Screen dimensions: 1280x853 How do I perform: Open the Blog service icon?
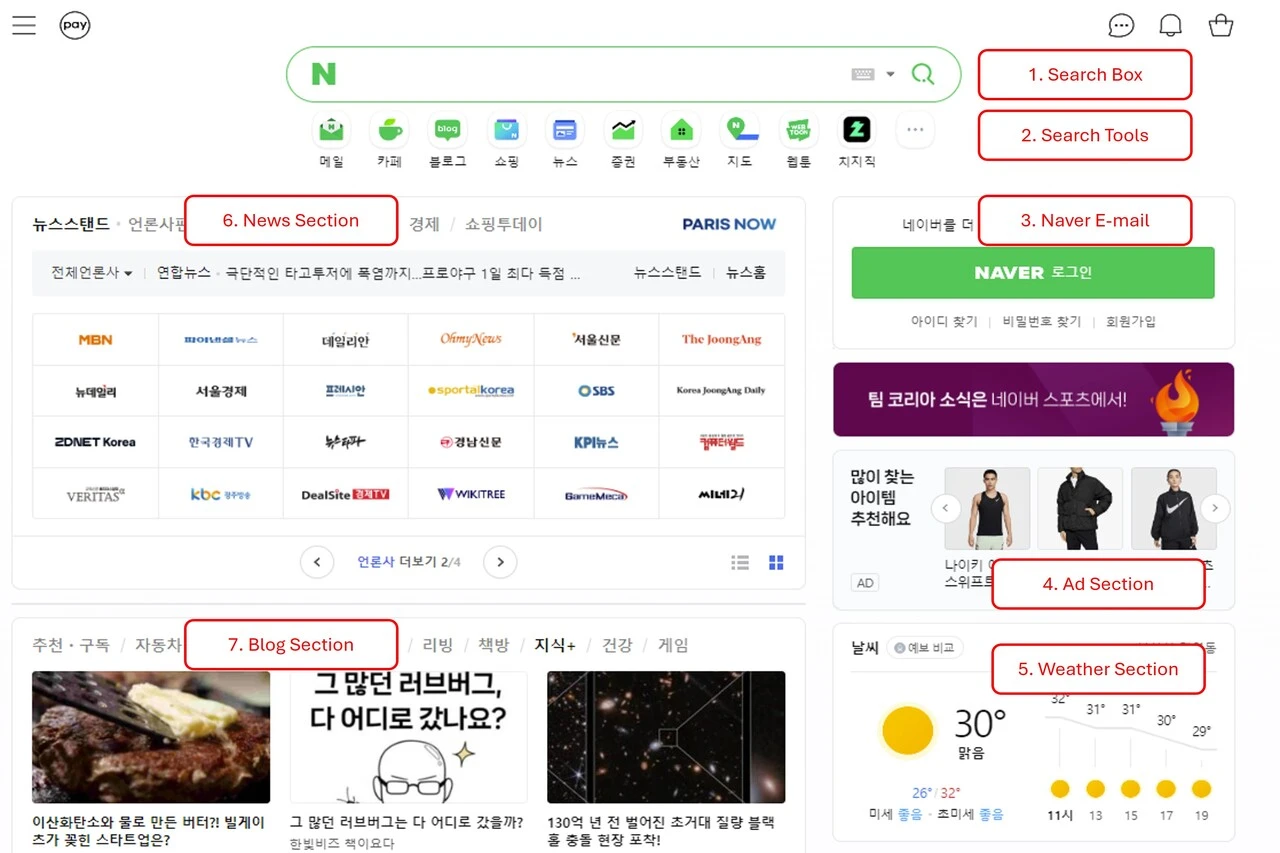pos(446,130)
